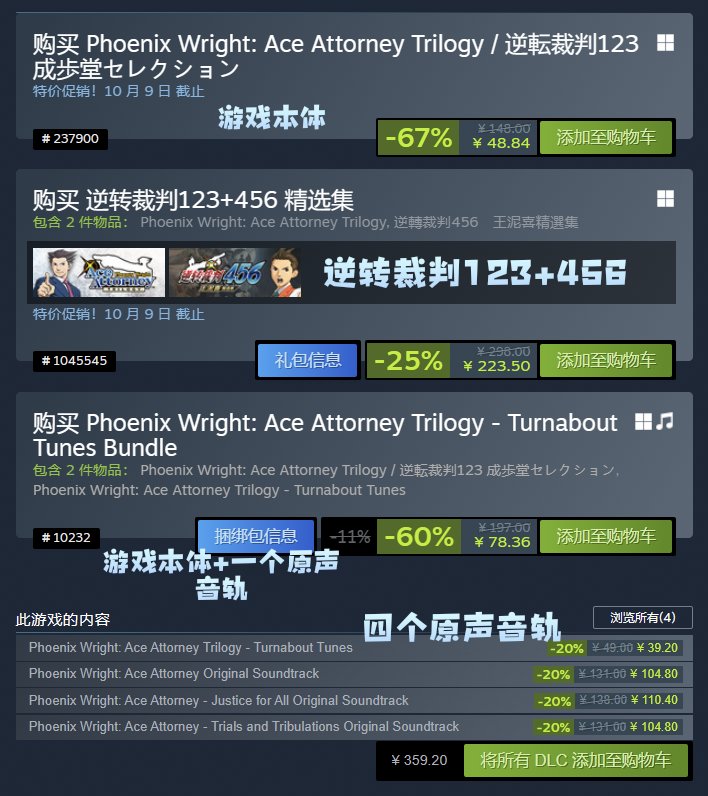The image size is (708, 796).
Task: Open the 逆转裁判456 thumbnail image
Action: (235, 272)
